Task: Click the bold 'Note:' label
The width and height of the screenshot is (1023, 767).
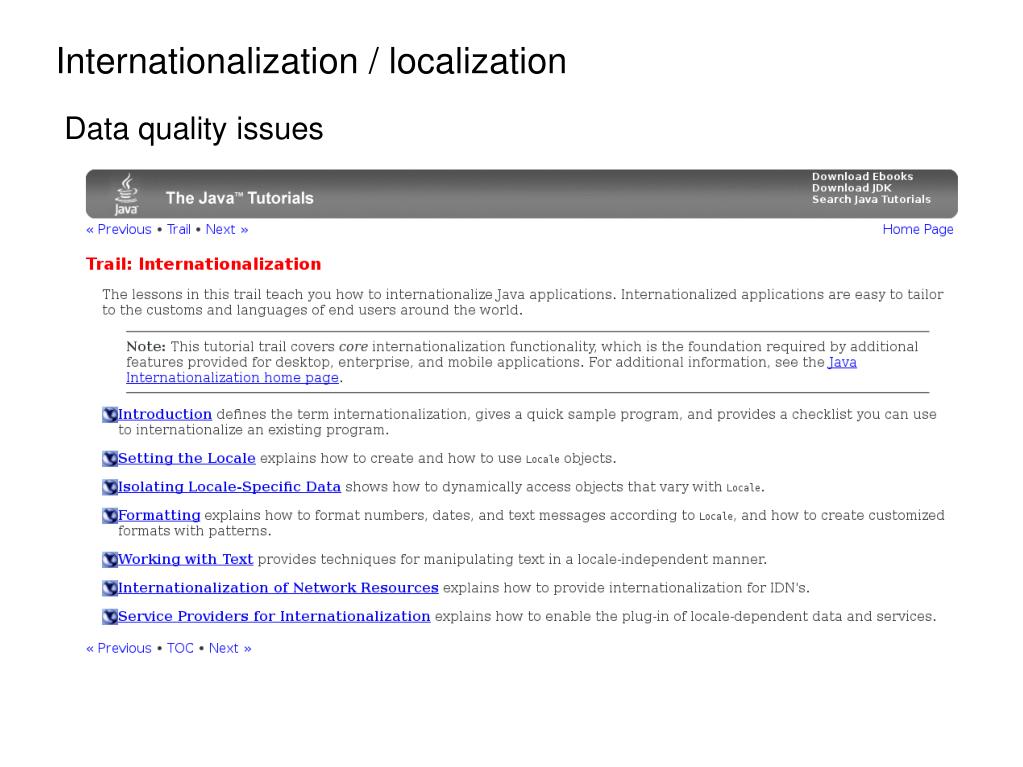Action: point(146,346)
